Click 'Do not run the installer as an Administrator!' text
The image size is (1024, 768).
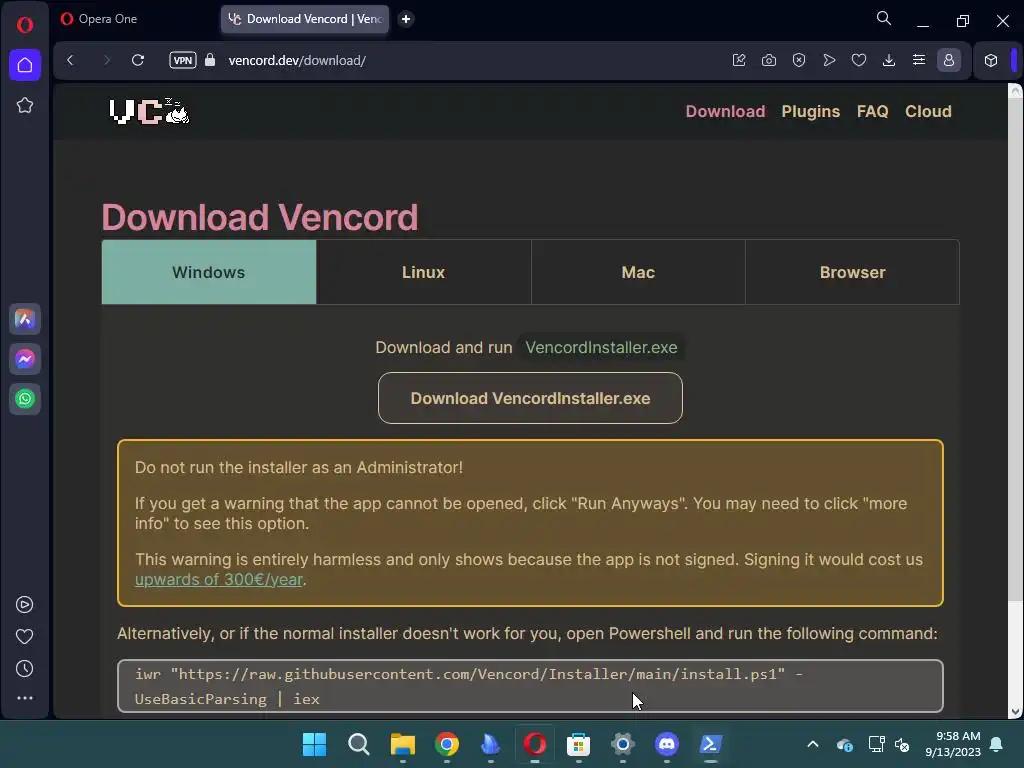pos(299,468)
